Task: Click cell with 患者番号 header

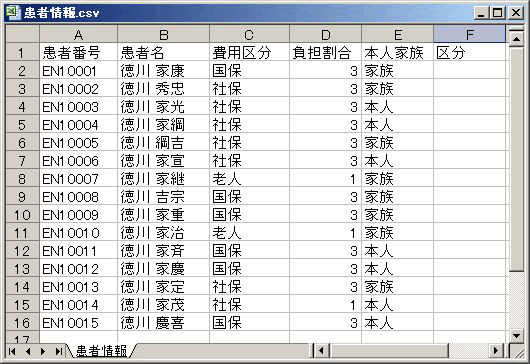Action: pos(78,53)
